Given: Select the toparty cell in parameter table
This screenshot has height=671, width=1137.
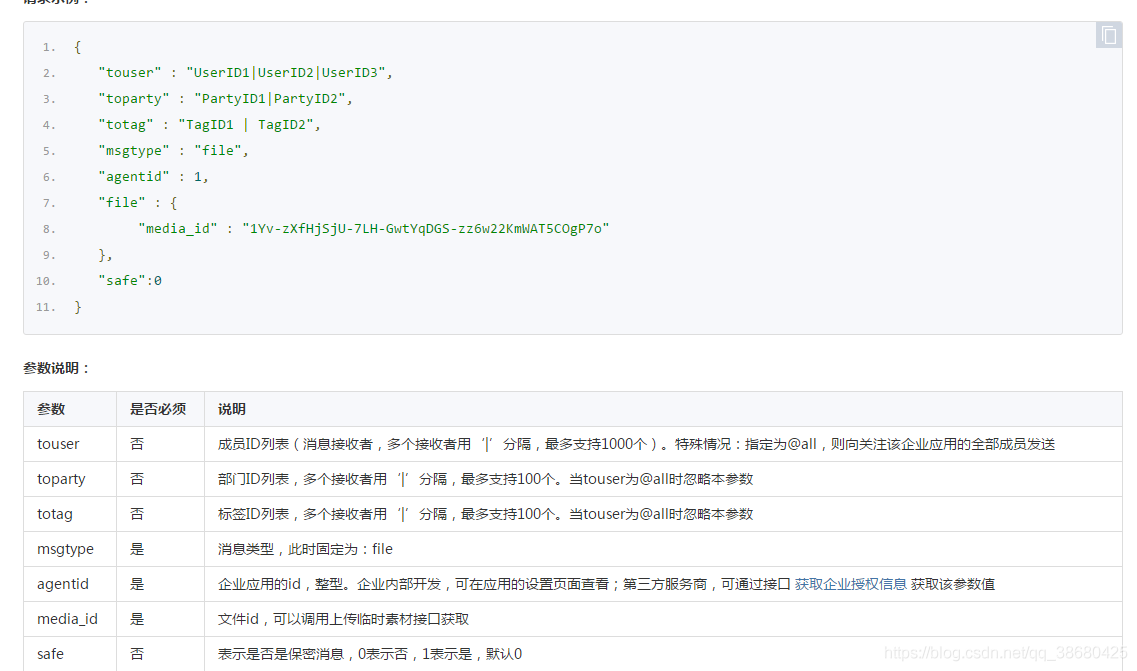Looking at the screenshot, I should (x=61, y=479).
